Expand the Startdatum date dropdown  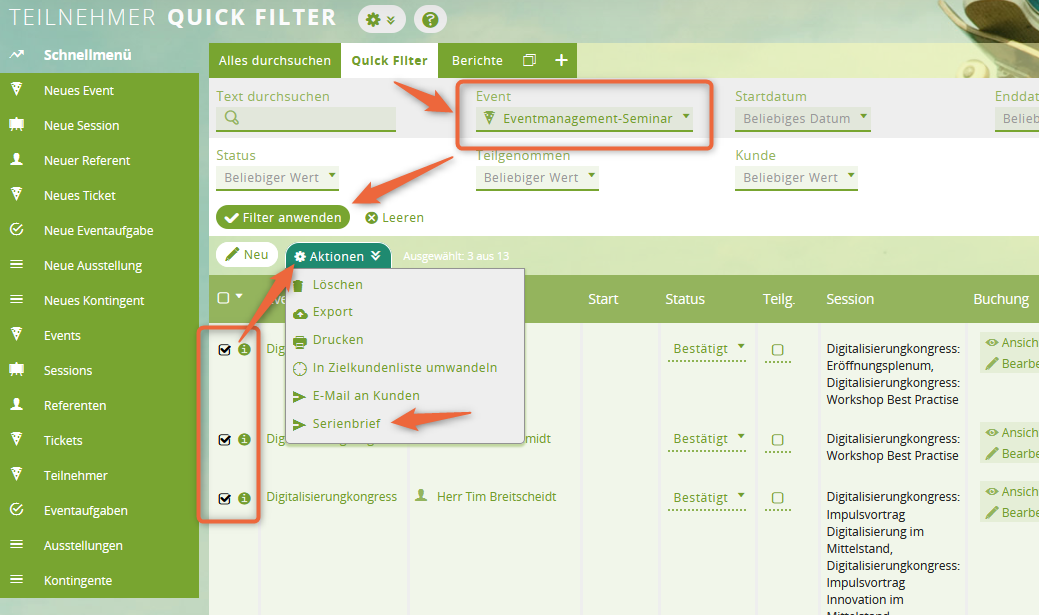click(802, 118)
